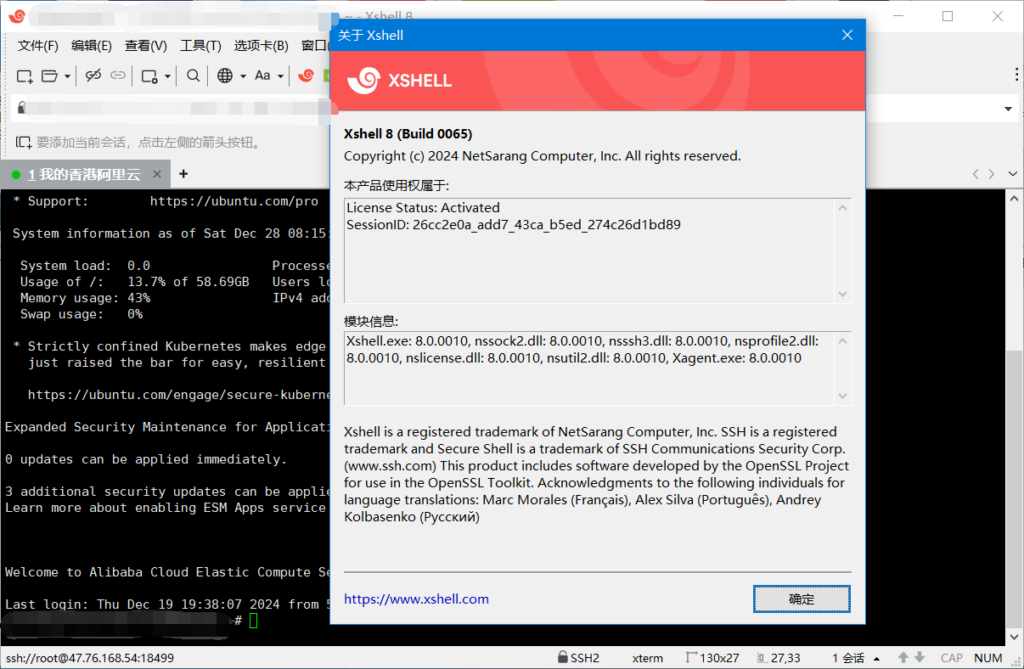Screen dimensions: 1024x669
Task: Click the New Session toolbar icon
Action: click(x=24, y=76)
